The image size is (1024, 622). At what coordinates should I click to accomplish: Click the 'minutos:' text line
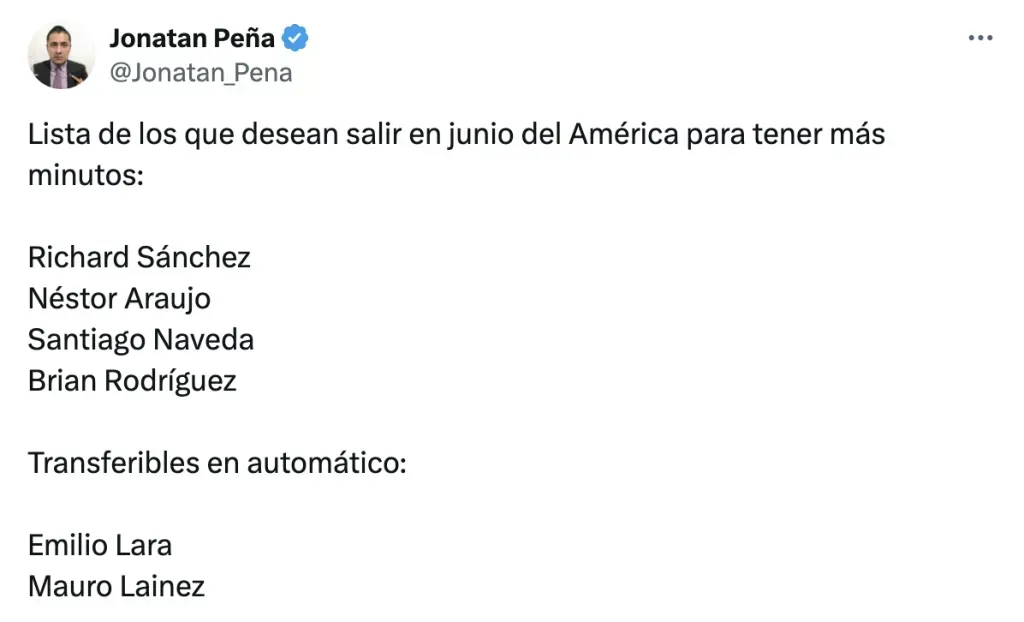coord(86,175)
